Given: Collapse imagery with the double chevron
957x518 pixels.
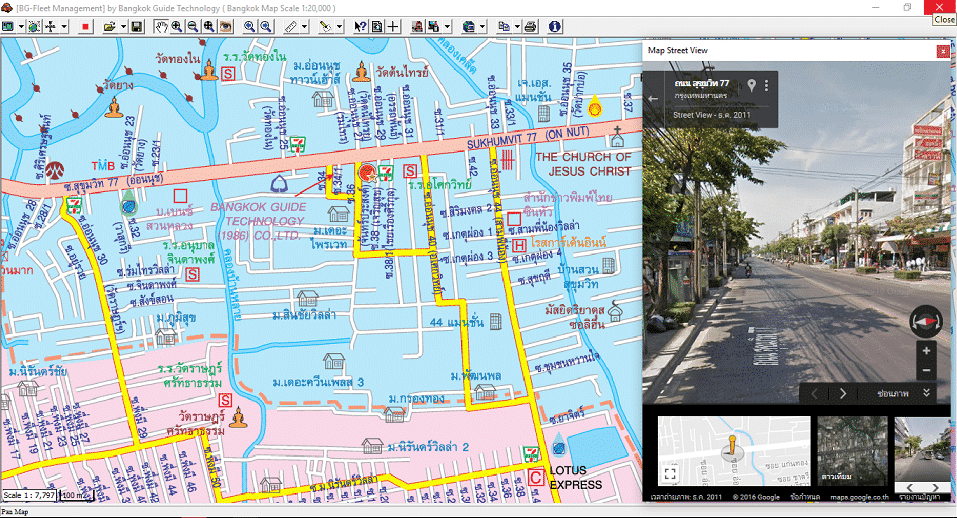Looking at the screenshot, I should pyautogui.click(x=926, y=393).
